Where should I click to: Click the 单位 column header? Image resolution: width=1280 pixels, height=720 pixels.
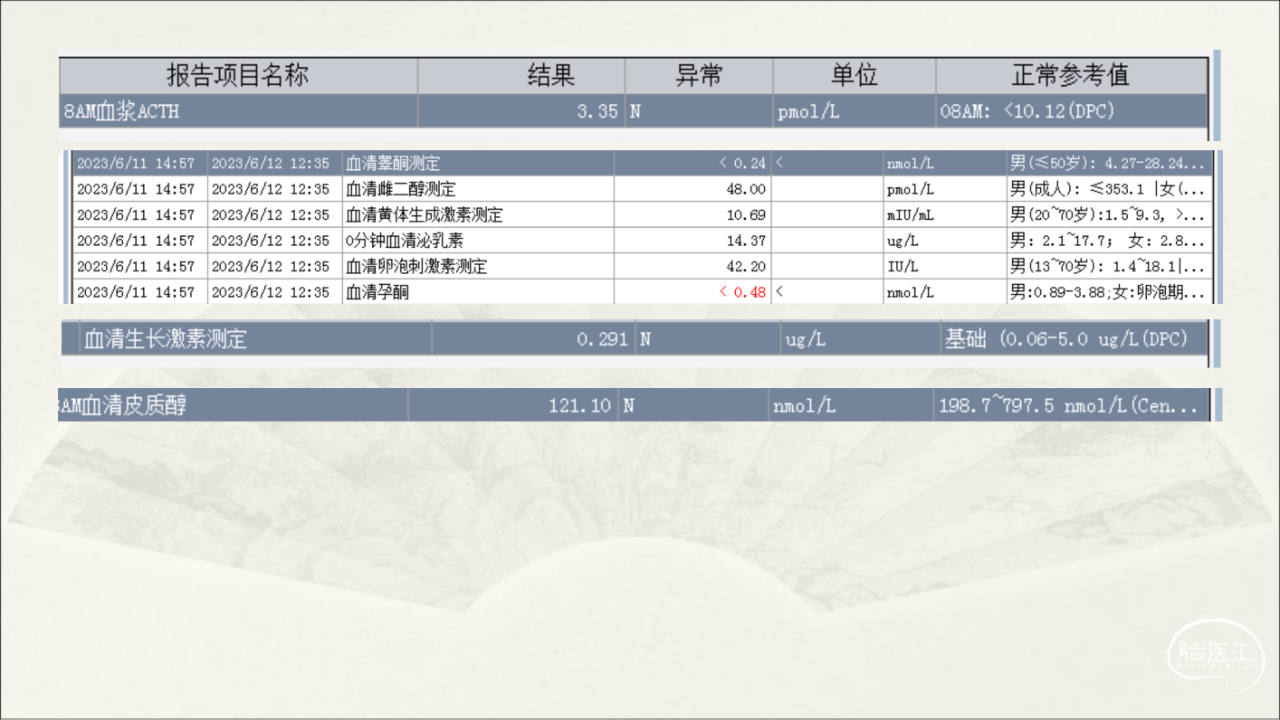click(854, 76)
